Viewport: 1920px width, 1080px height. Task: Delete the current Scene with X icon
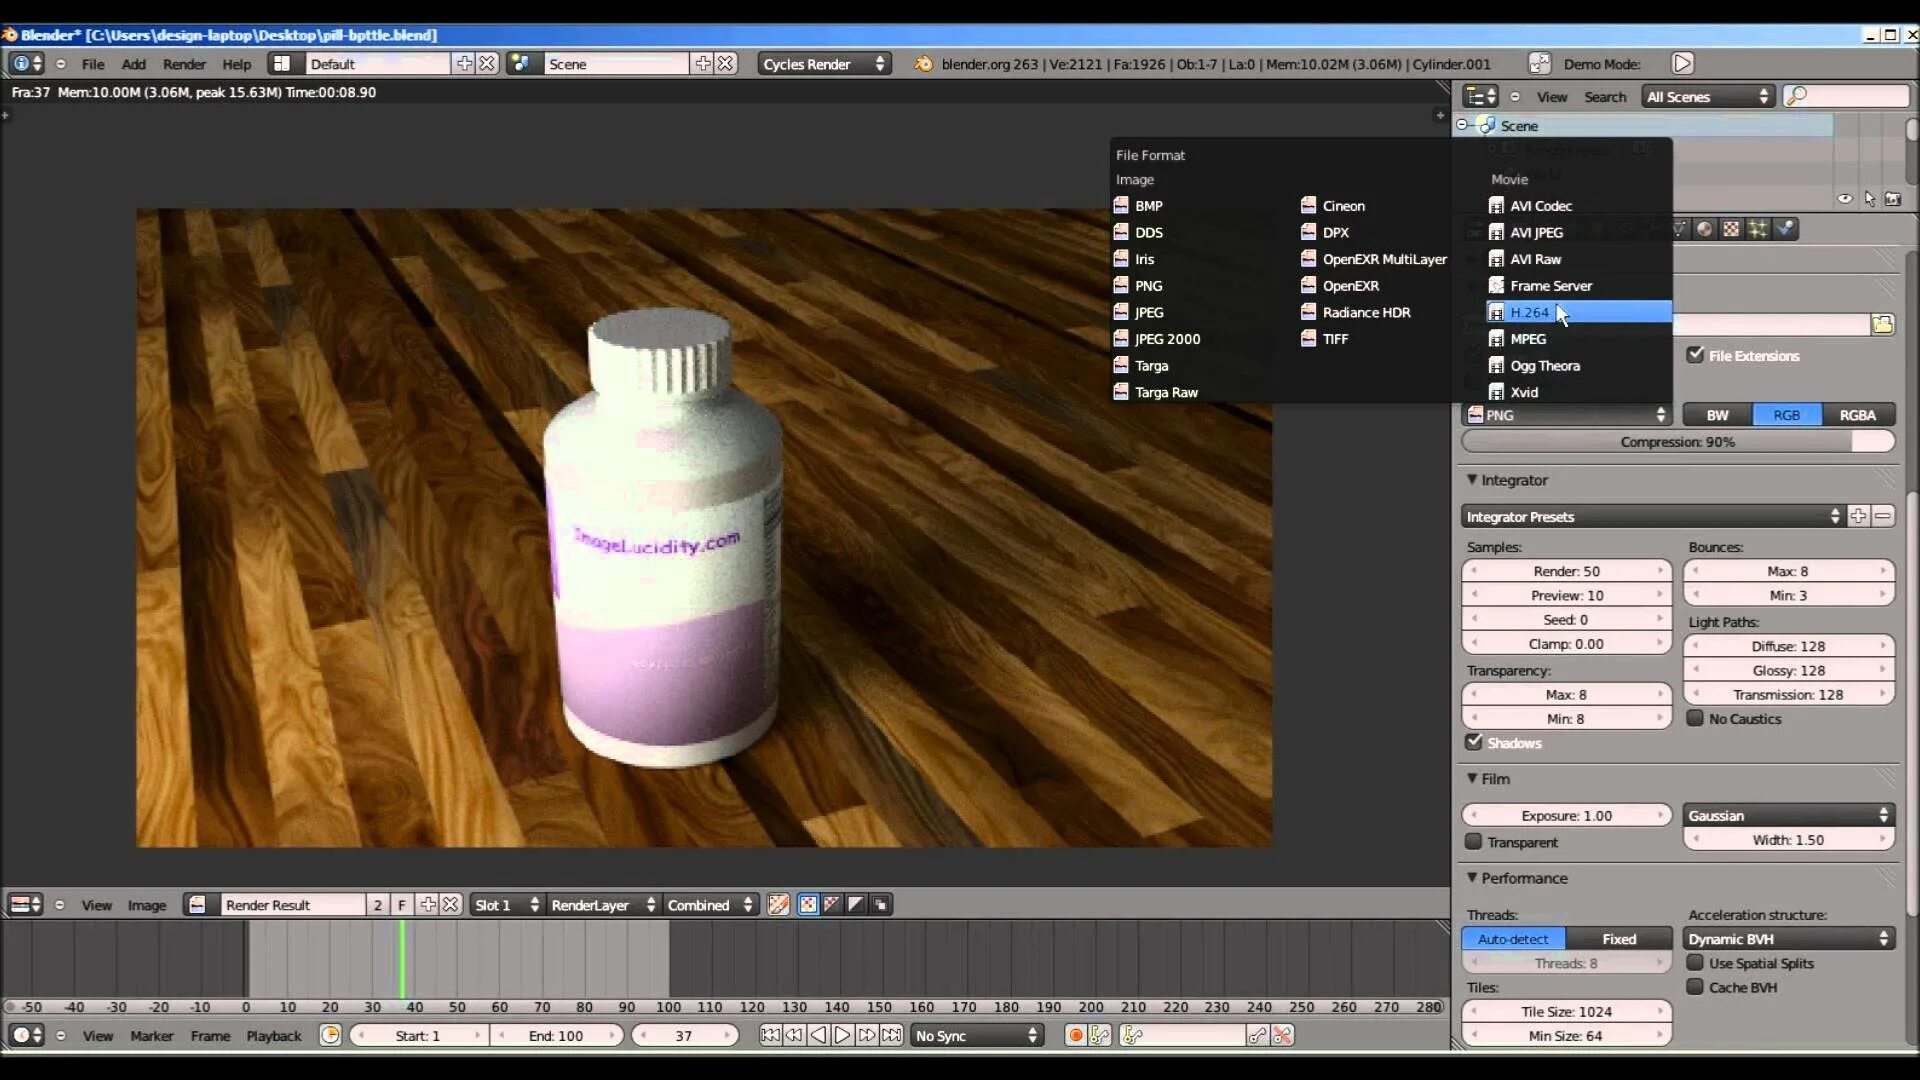point(726,64)
